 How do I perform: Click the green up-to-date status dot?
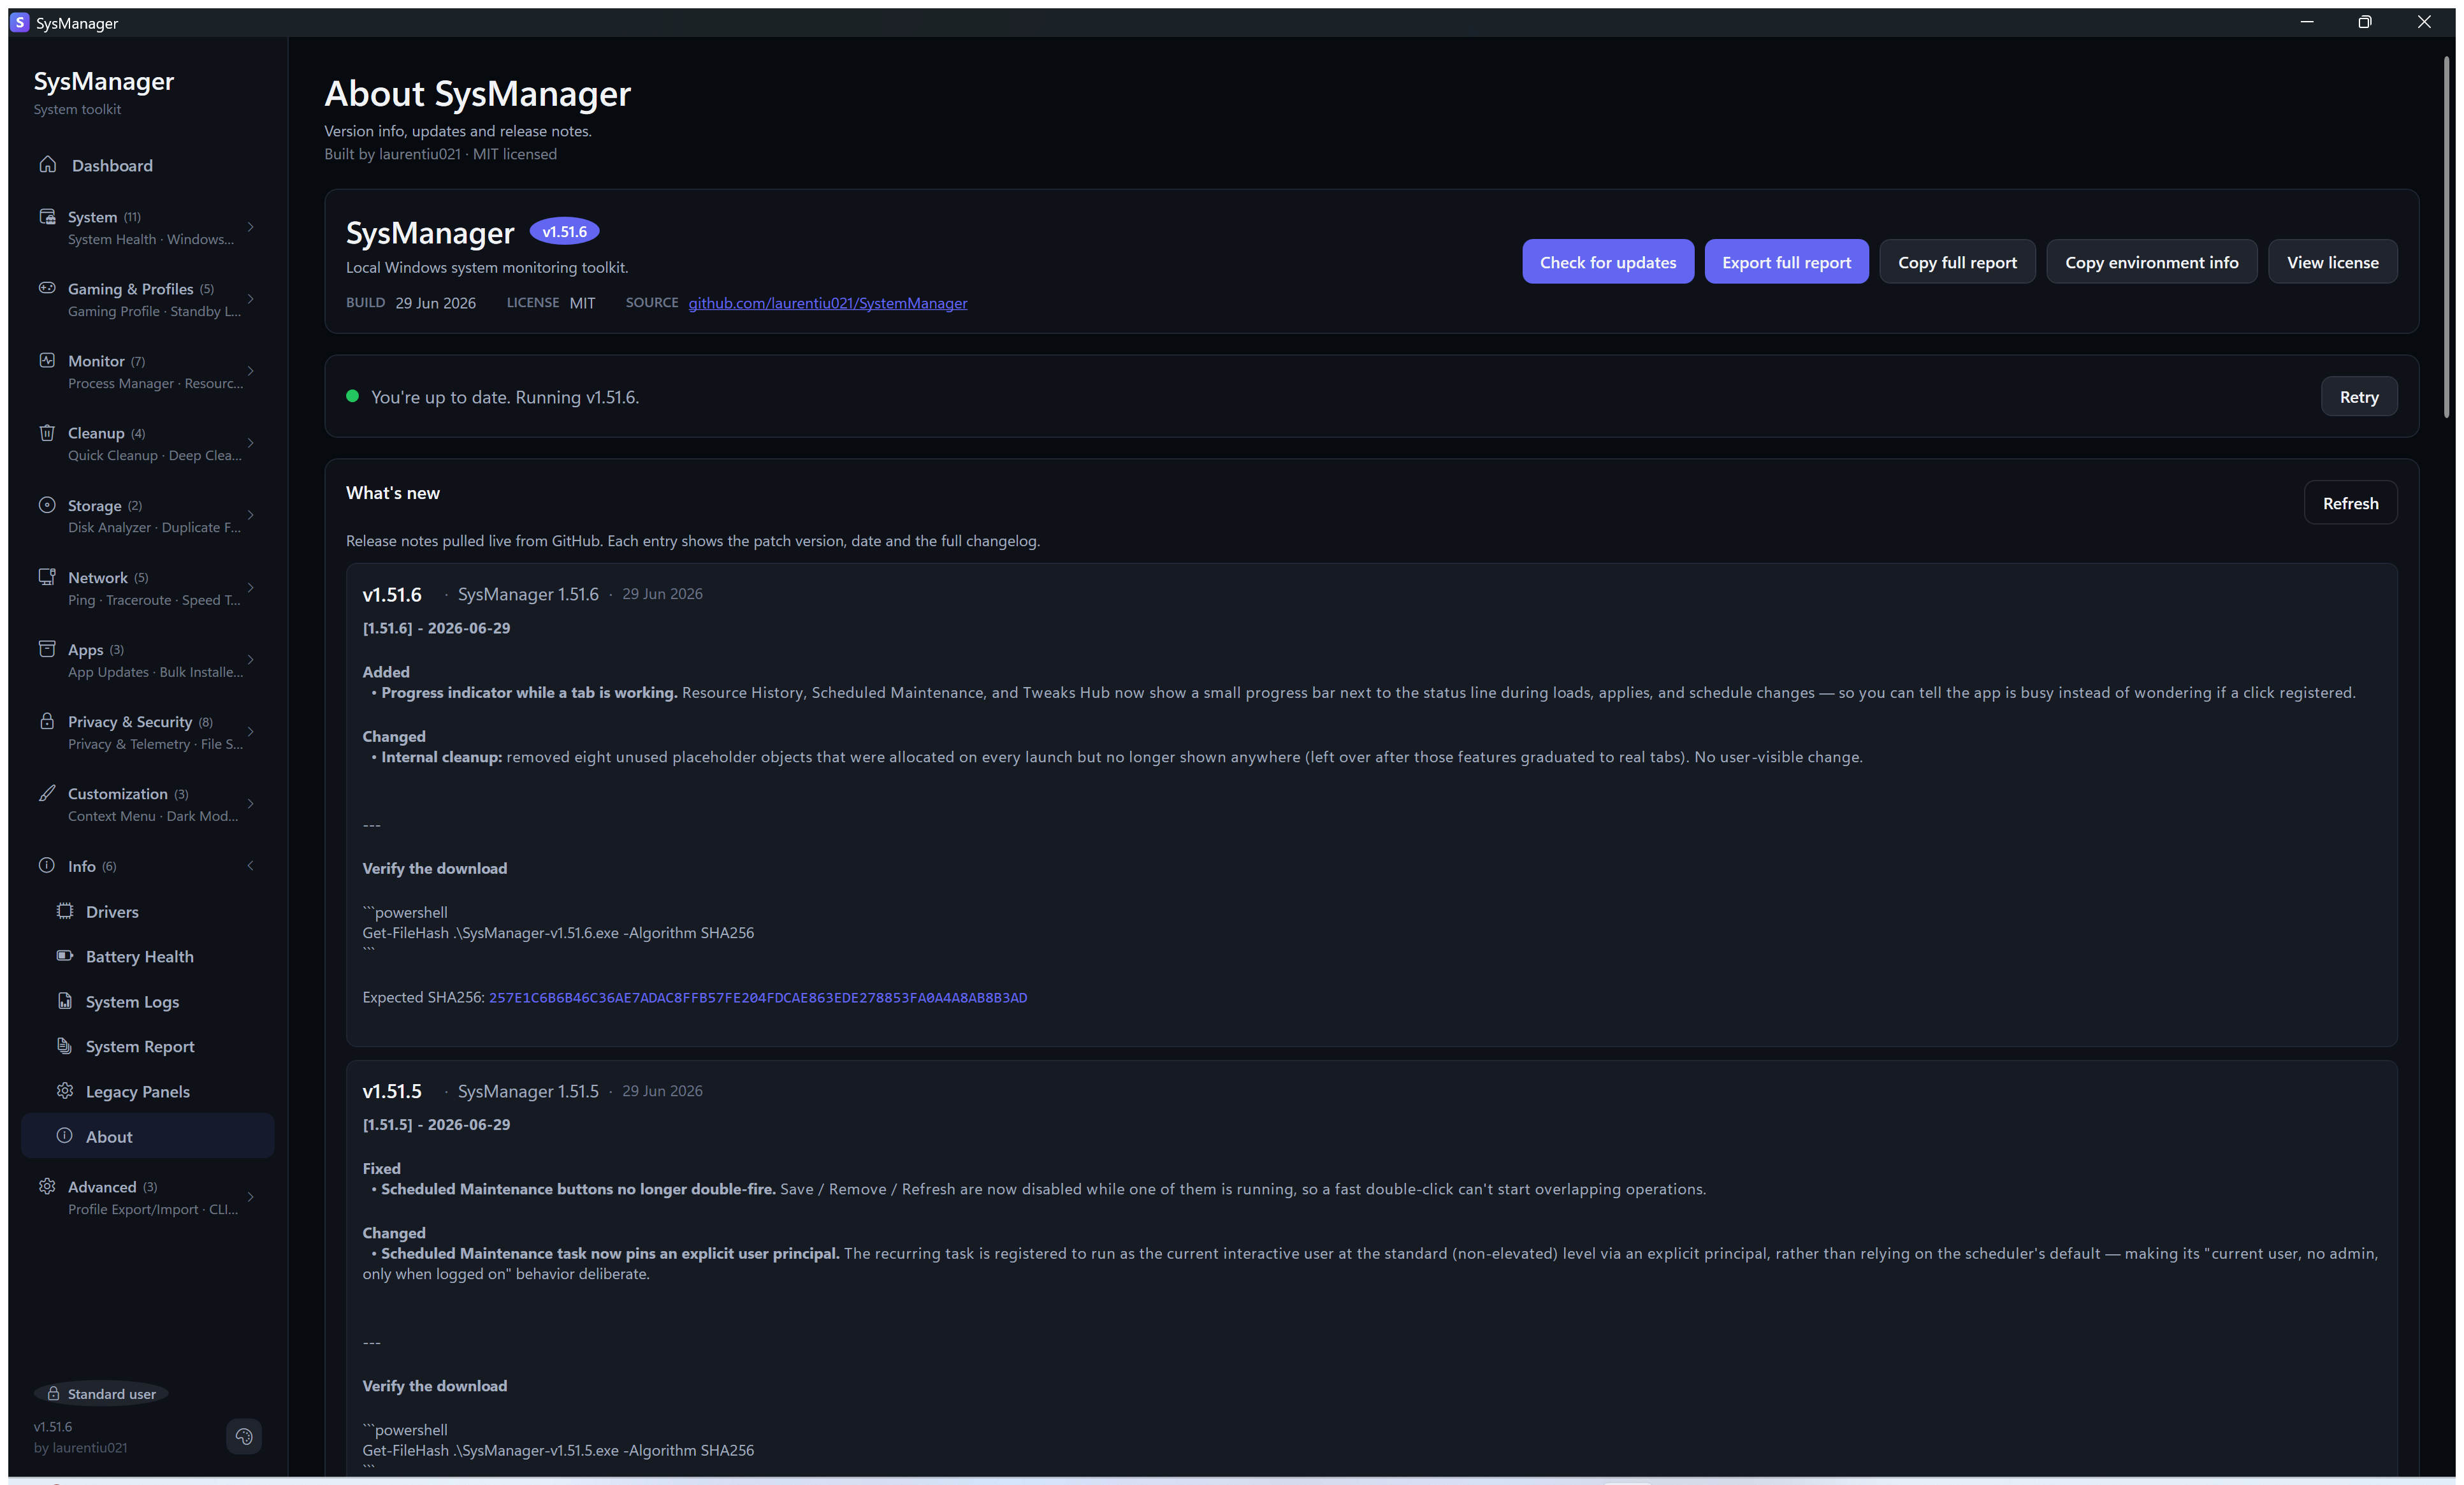click(352, 396)
